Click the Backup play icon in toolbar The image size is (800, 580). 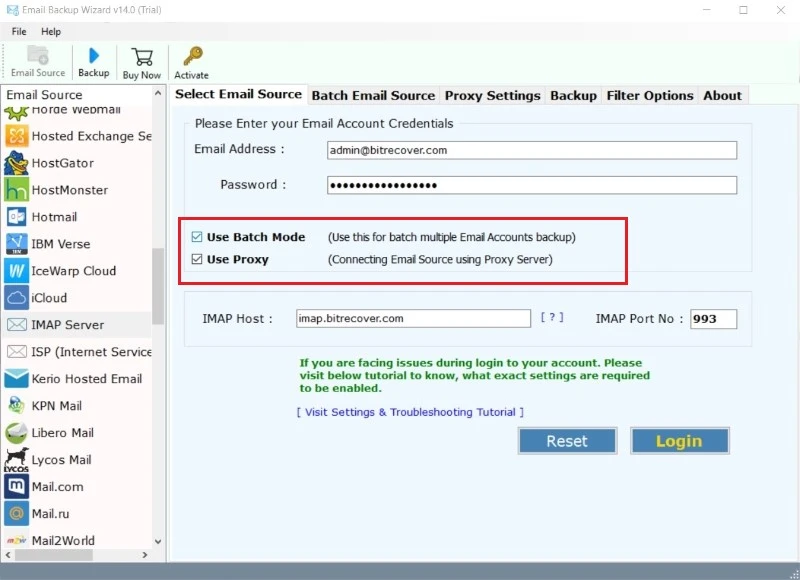(x=94, y=56)
